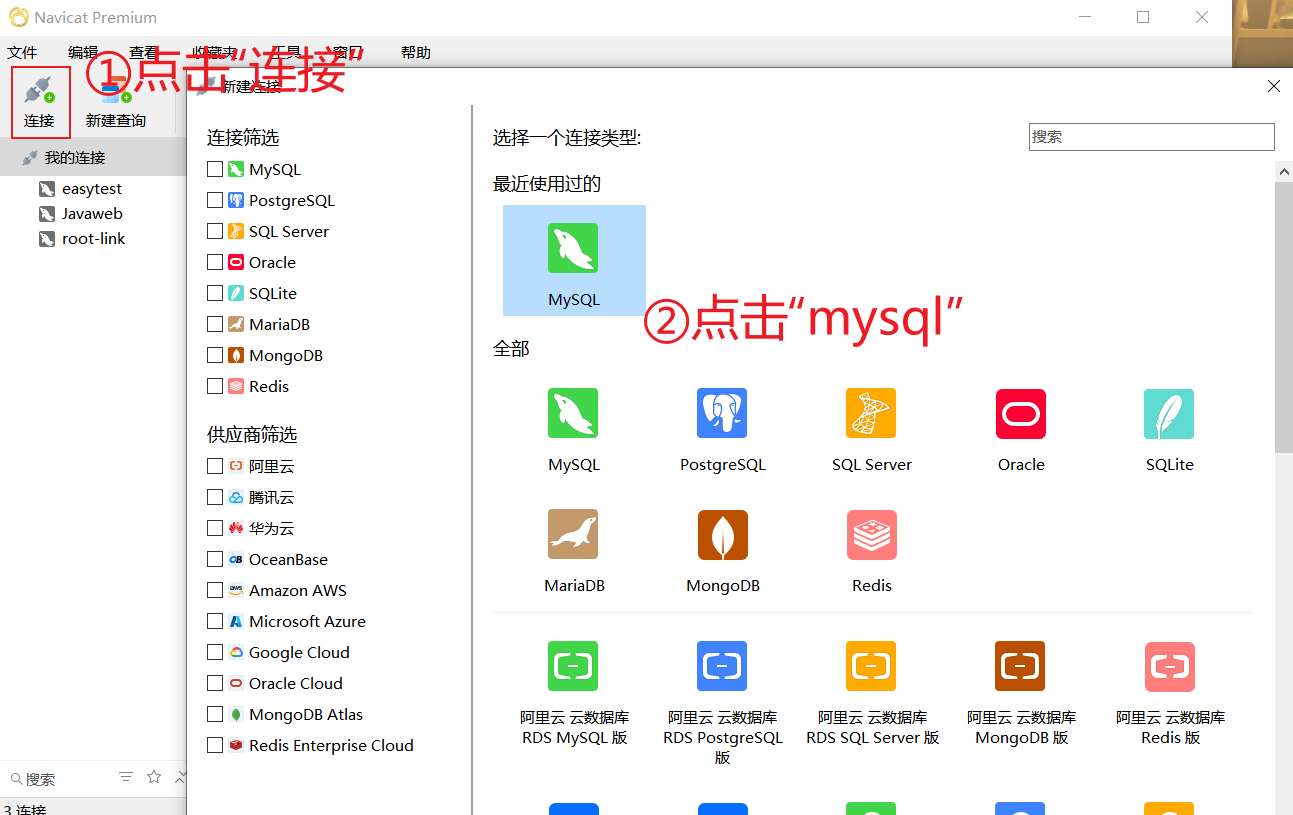Toggle the OceanBase vendor checkbox
Viewport: 1293px width, 815px height.
coord(215,559)
